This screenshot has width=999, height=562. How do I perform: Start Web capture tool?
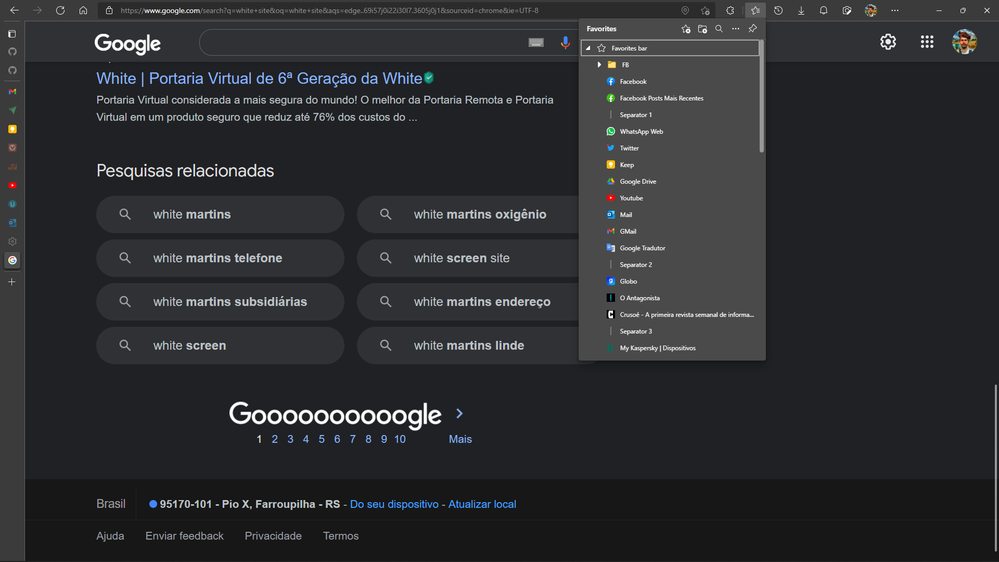click(847, 10)
